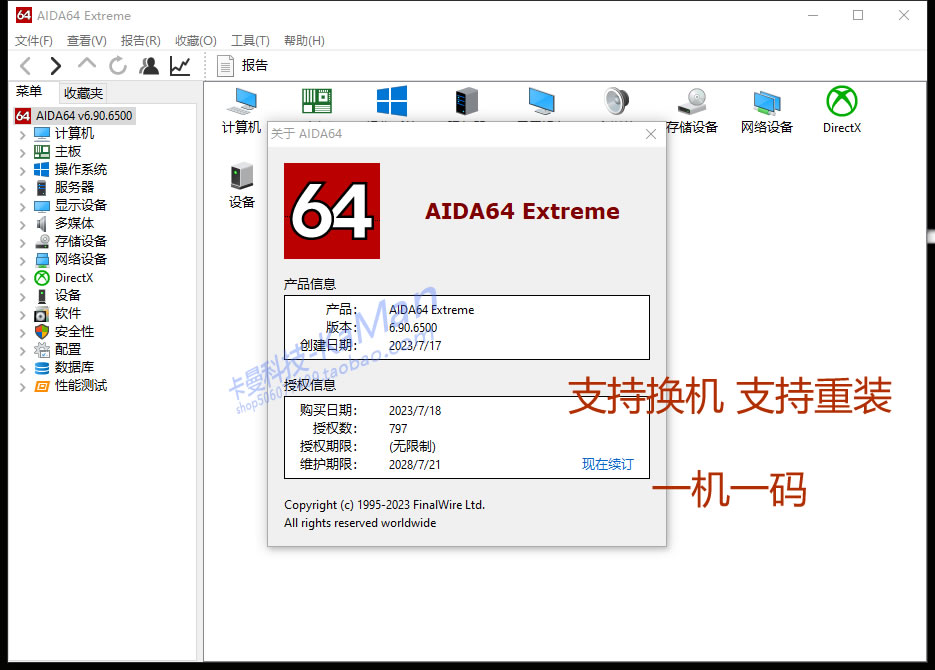Open the 工具(T) menu

tap(250, 41)
